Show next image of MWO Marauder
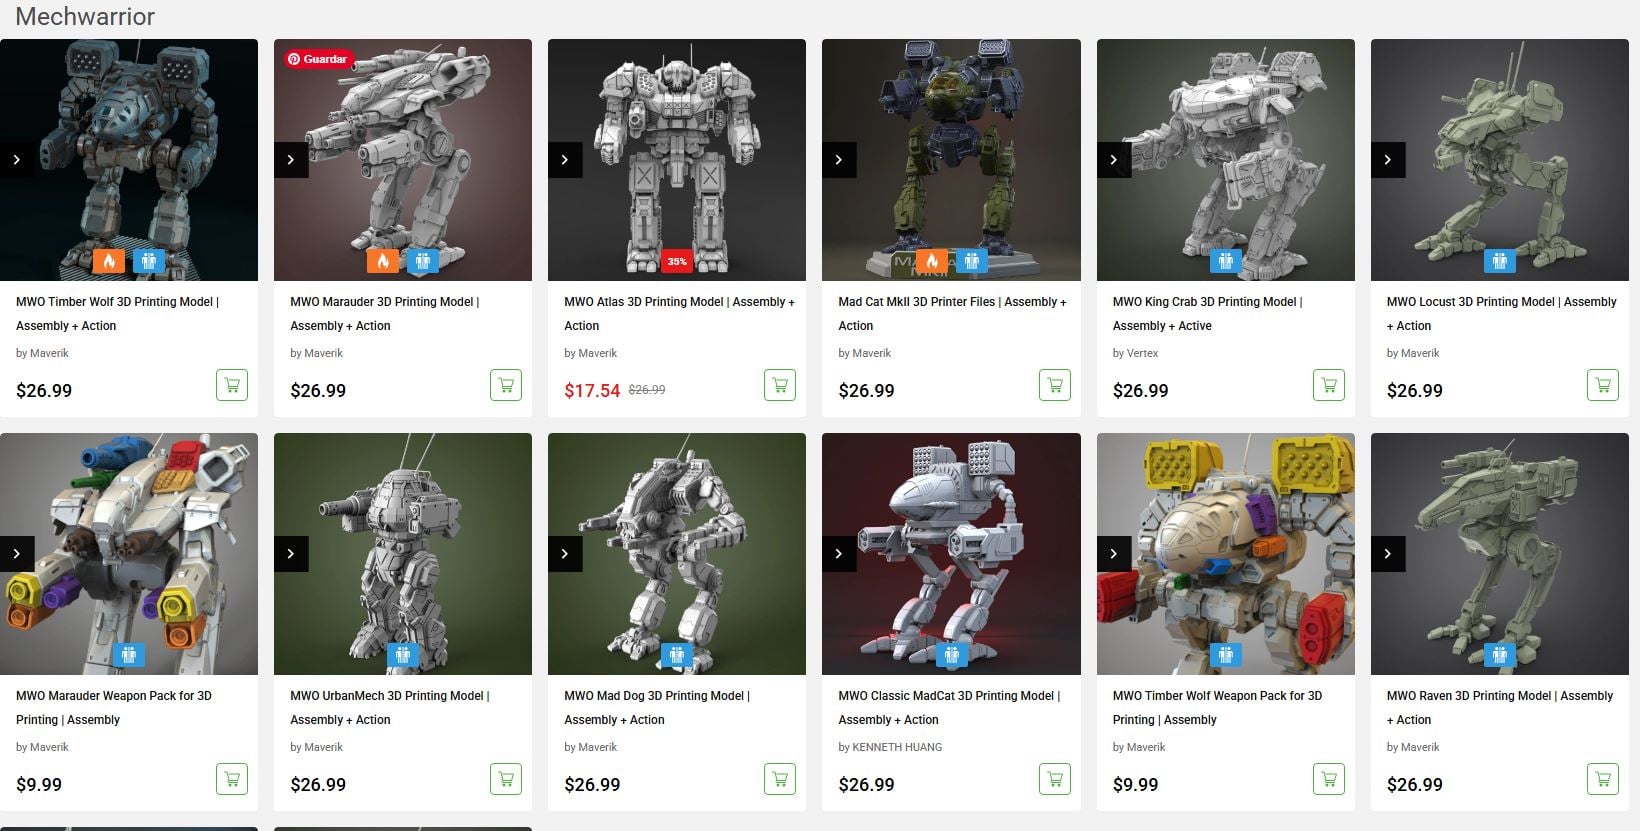 pos(291,160)
